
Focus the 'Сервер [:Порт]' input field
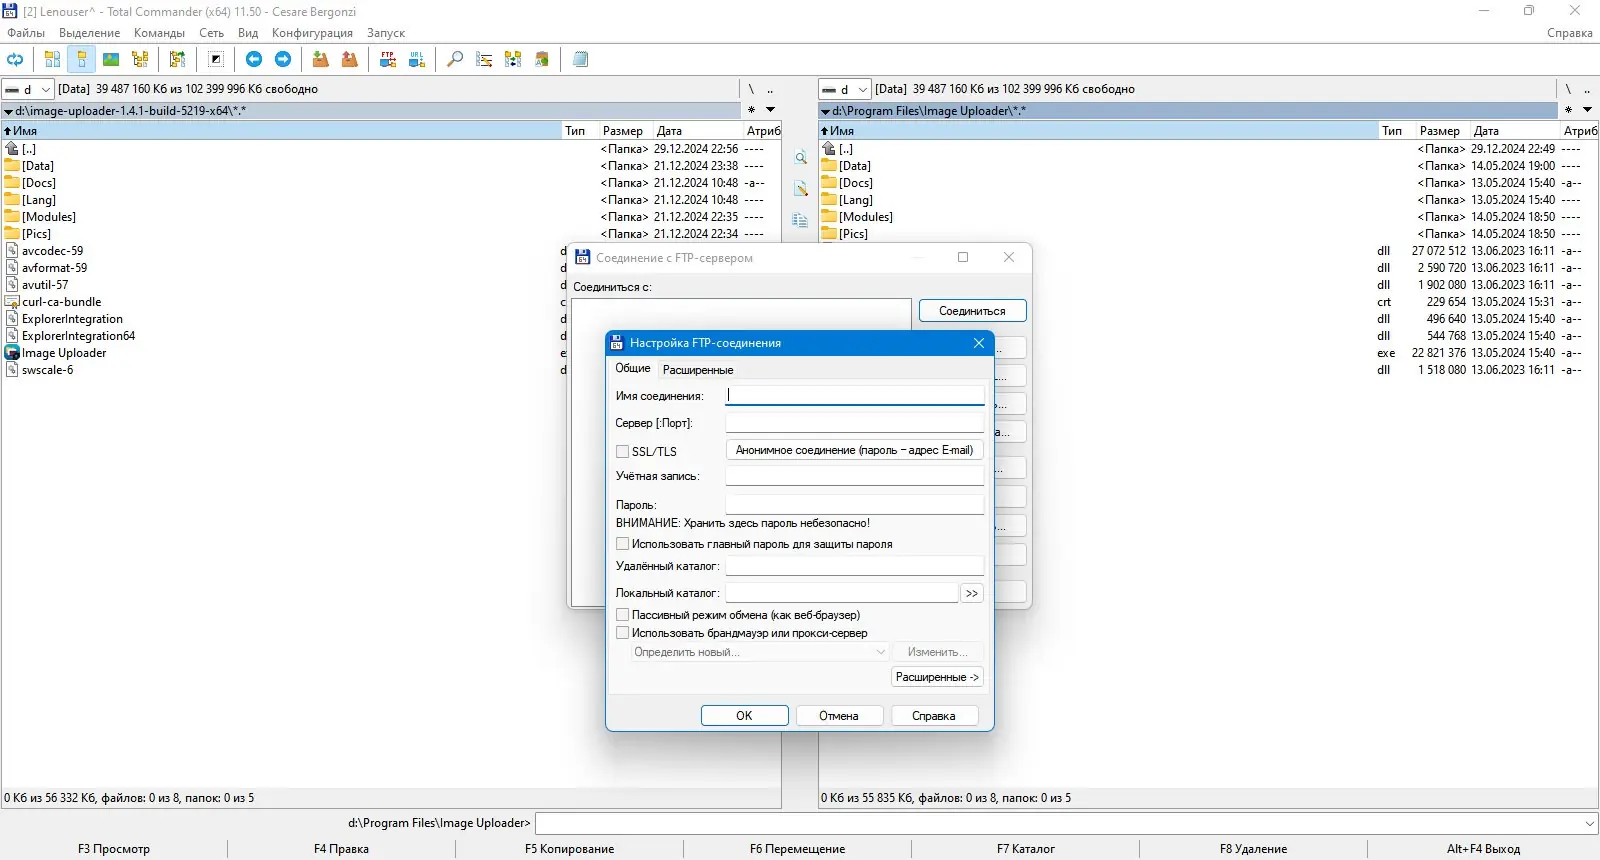855,423
